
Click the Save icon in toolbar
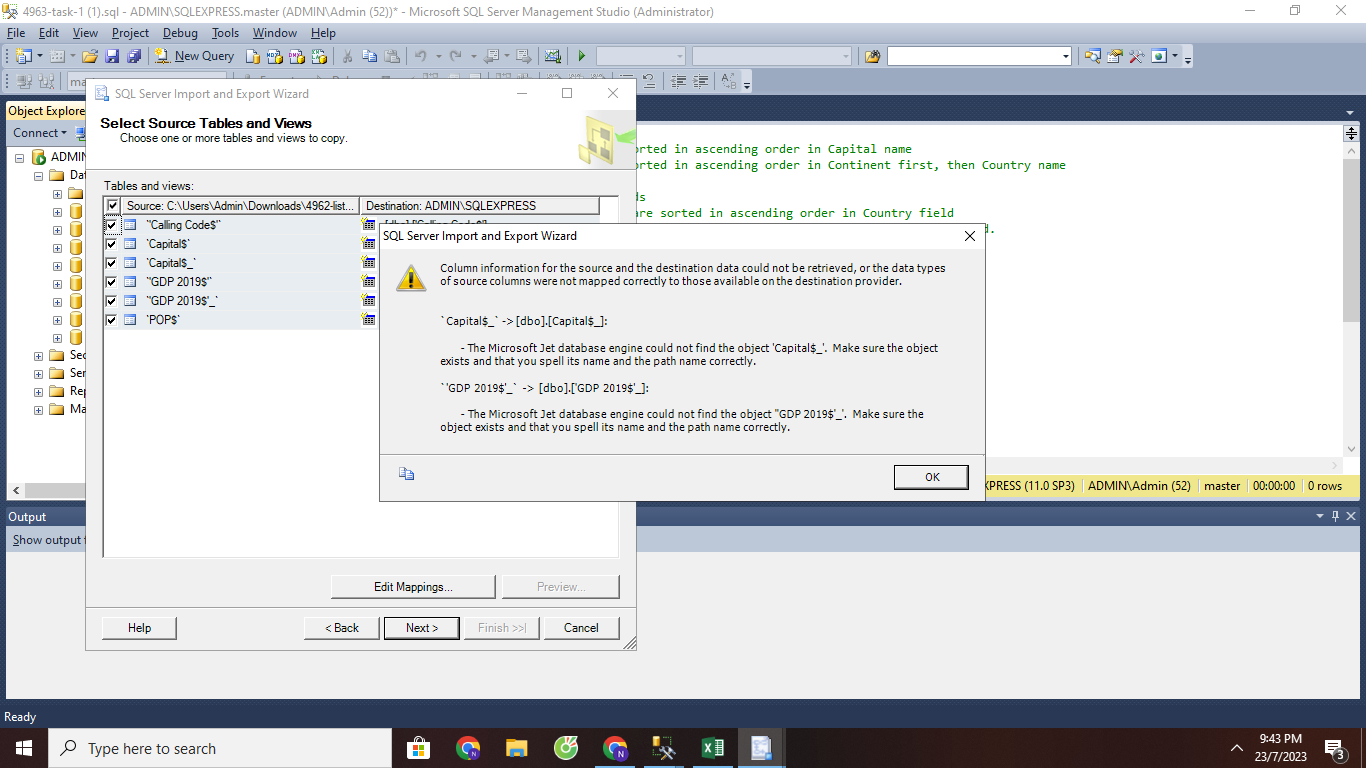[x=112, y=56]
